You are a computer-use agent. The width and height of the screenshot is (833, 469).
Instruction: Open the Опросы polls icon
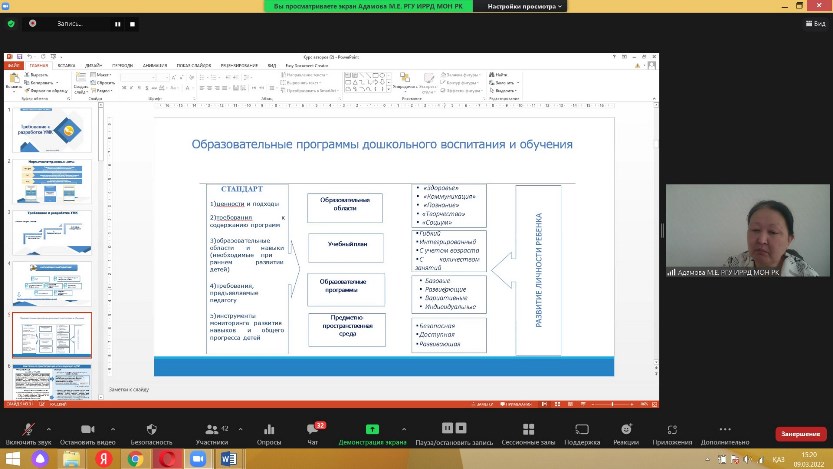click(269, 430)
